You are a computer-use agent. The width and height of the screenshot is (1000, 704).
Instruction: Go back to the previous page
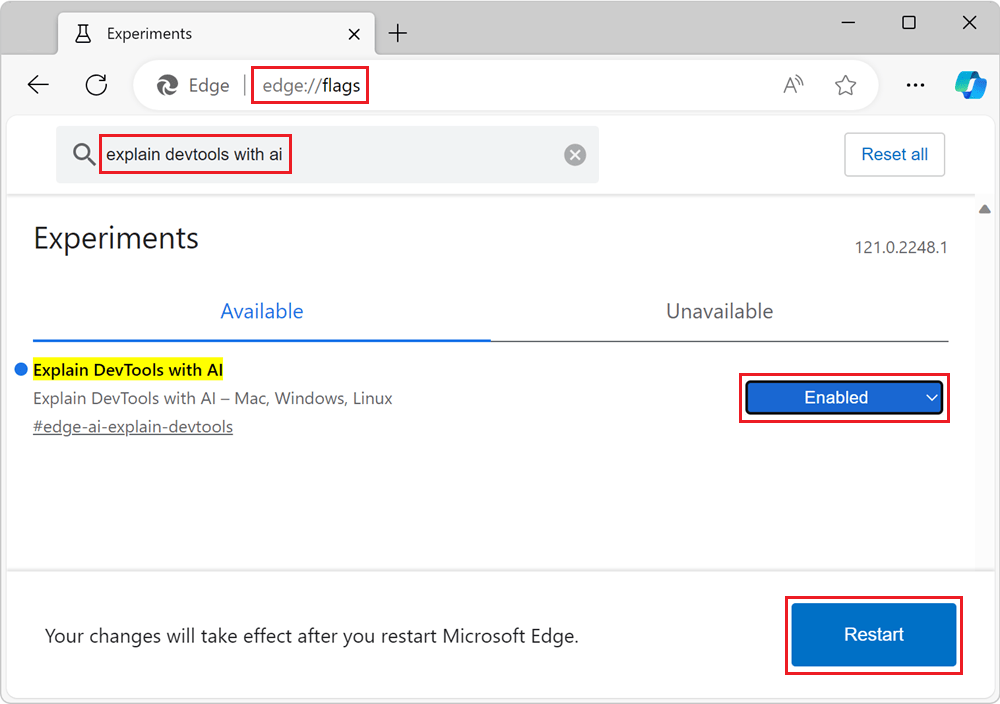tap(38, 85)
